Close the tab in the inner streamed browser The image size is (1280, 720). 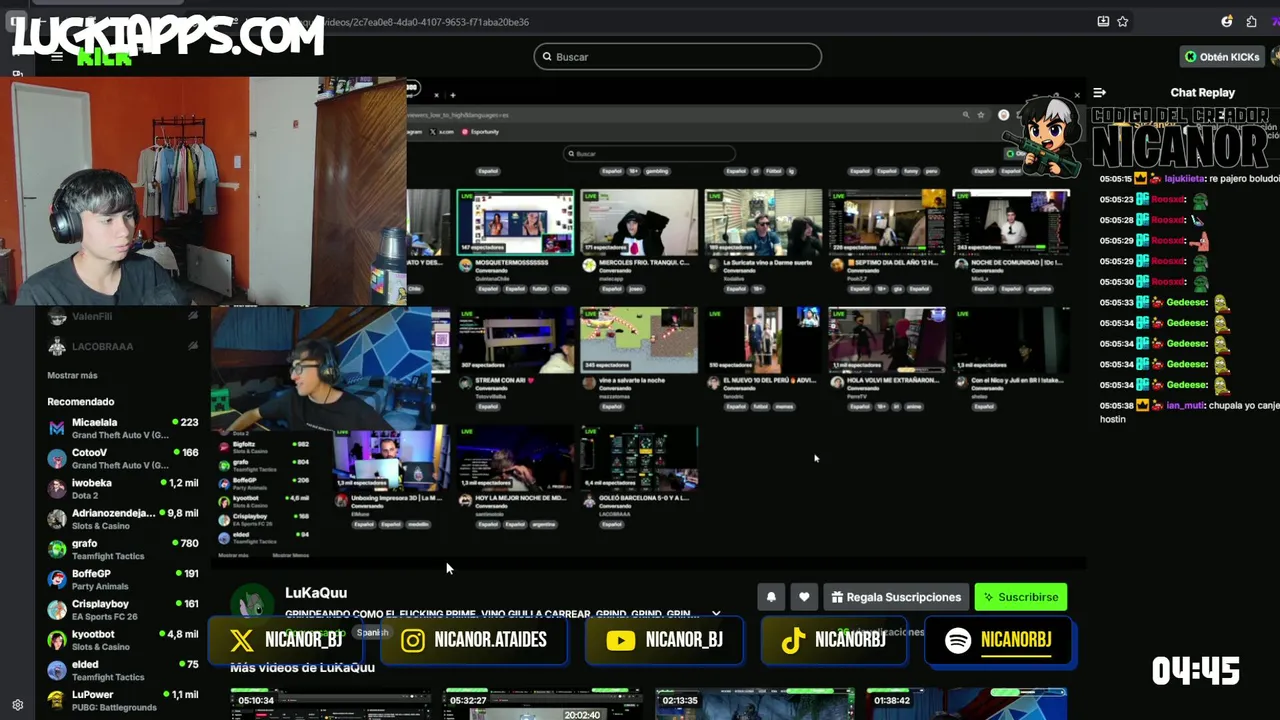436,95
